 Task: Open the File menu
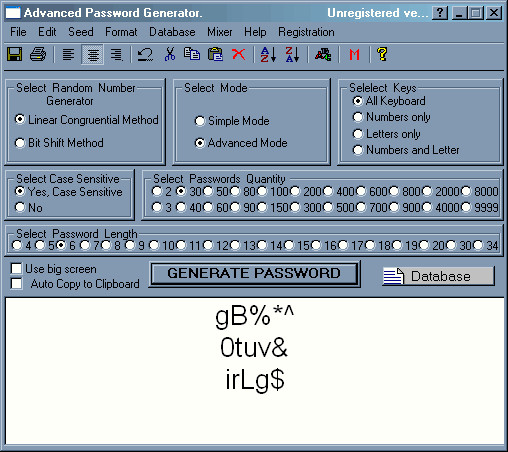(18, 32)
